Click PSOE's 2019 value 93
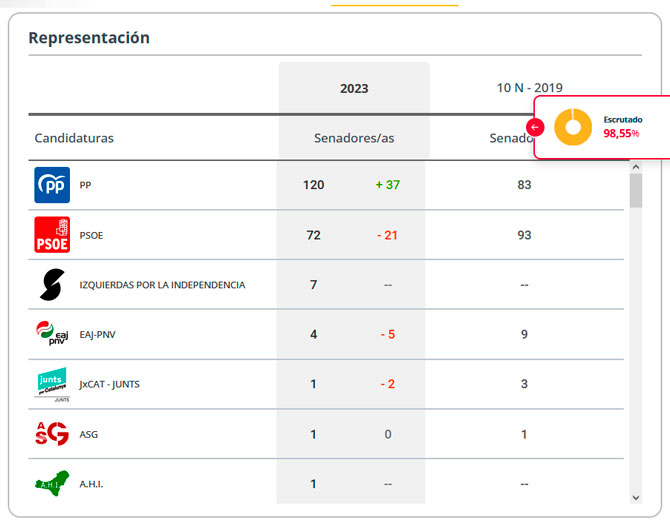The image size is (670, 527). click(524, 235)
